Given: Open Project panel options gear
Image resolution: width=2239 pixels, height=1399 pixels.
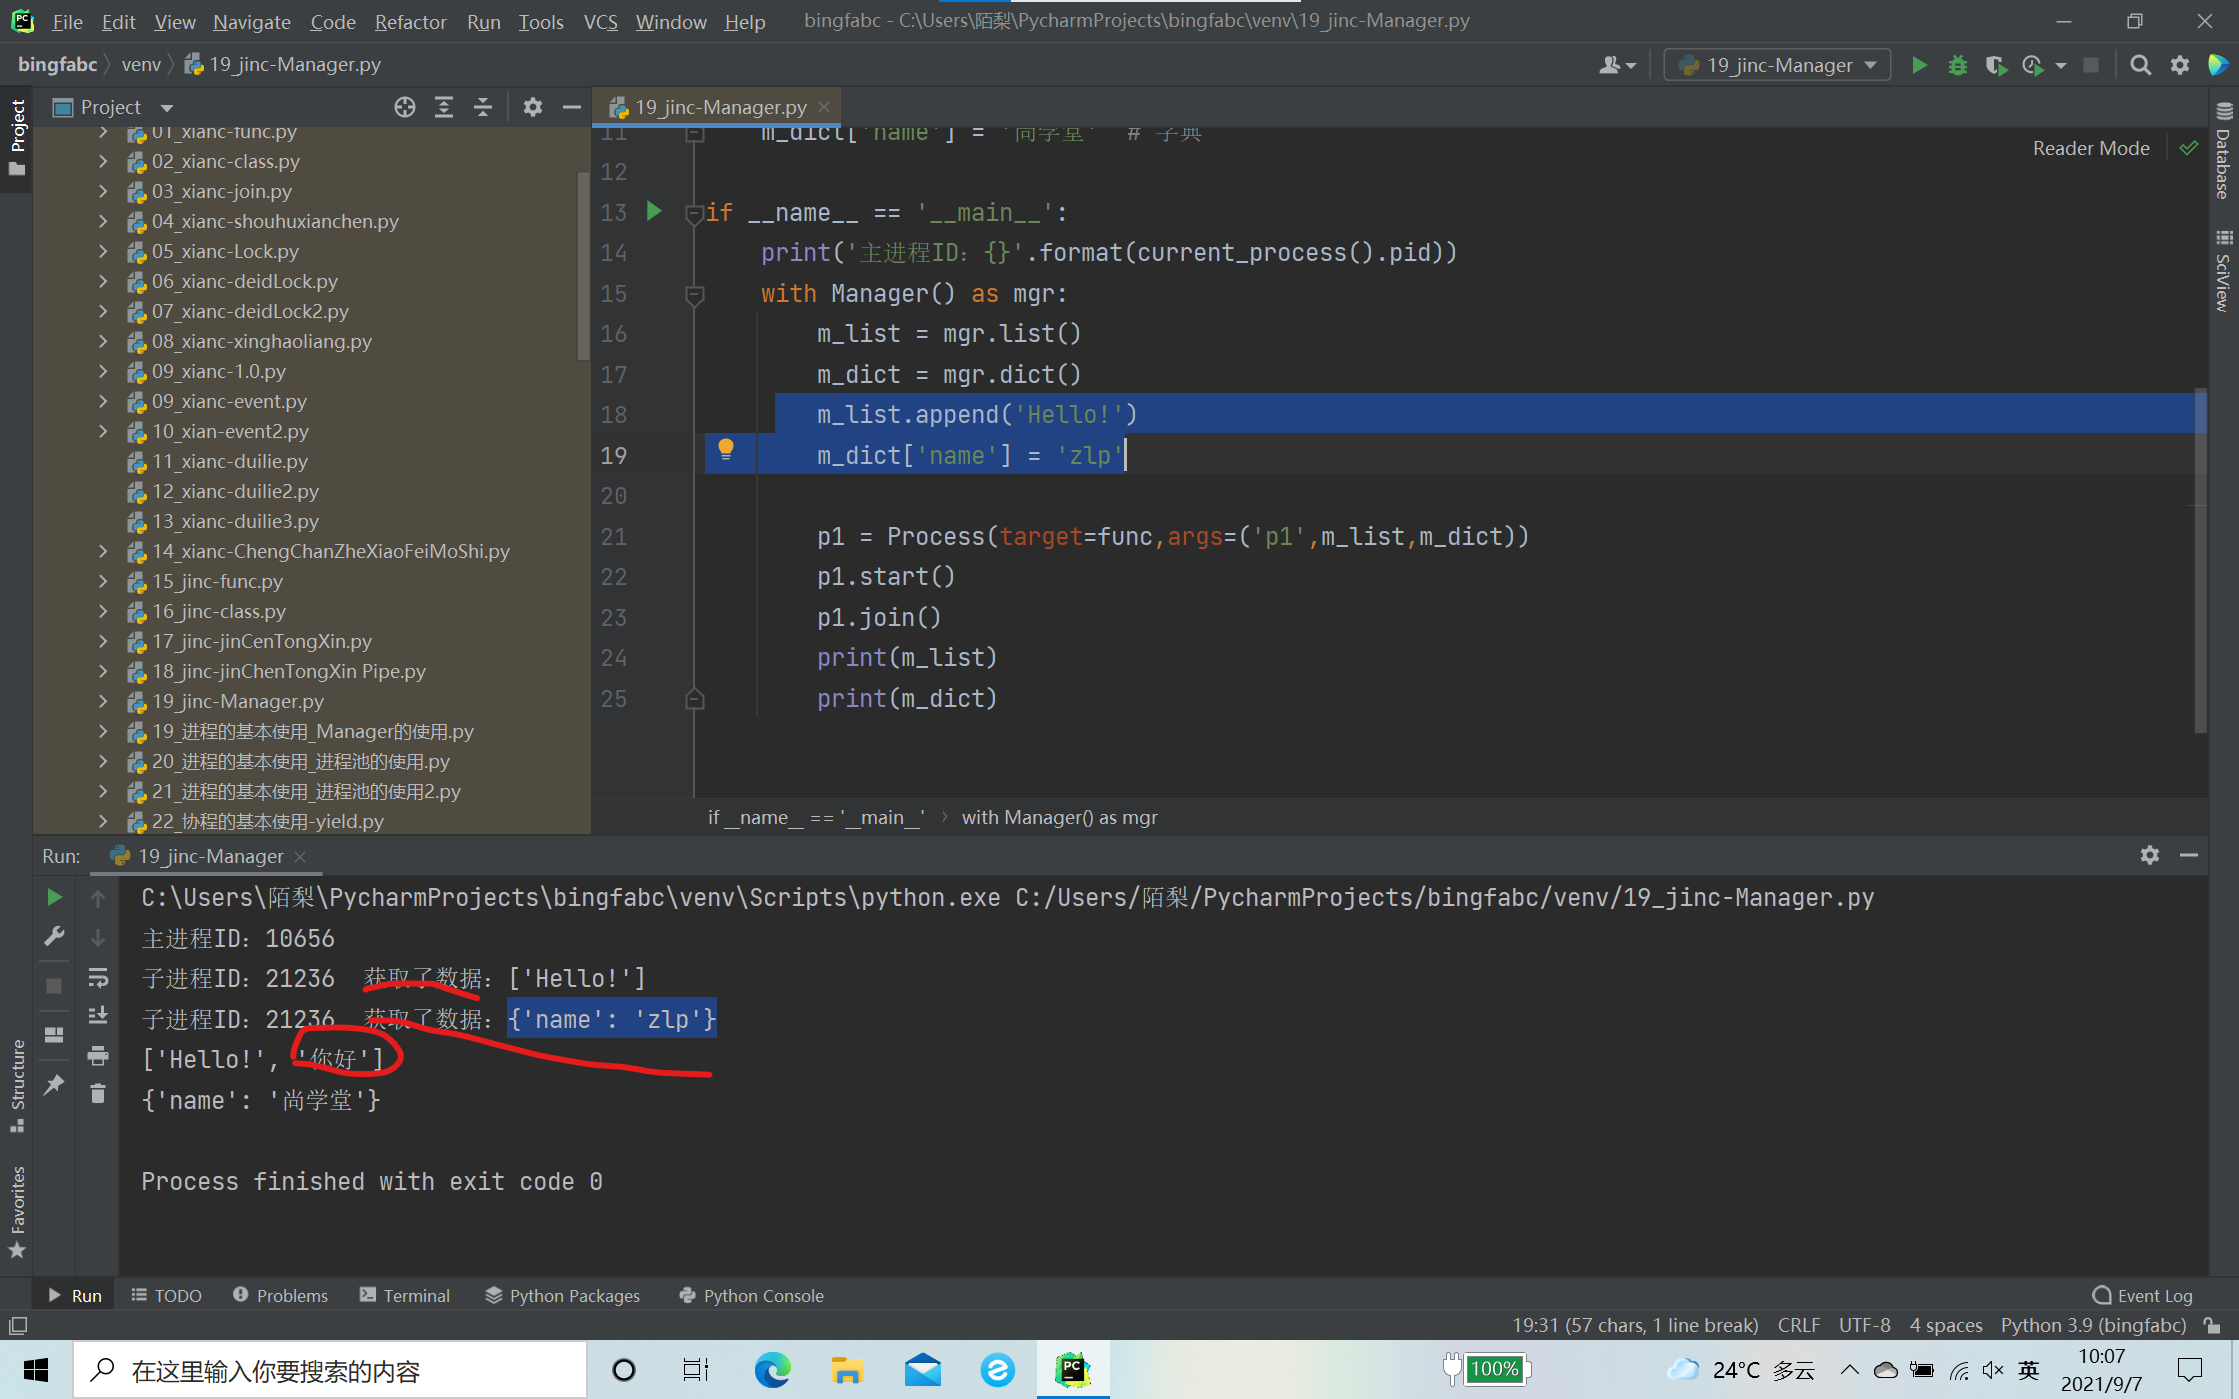Looking at the screenshot, I should point(533,107).
